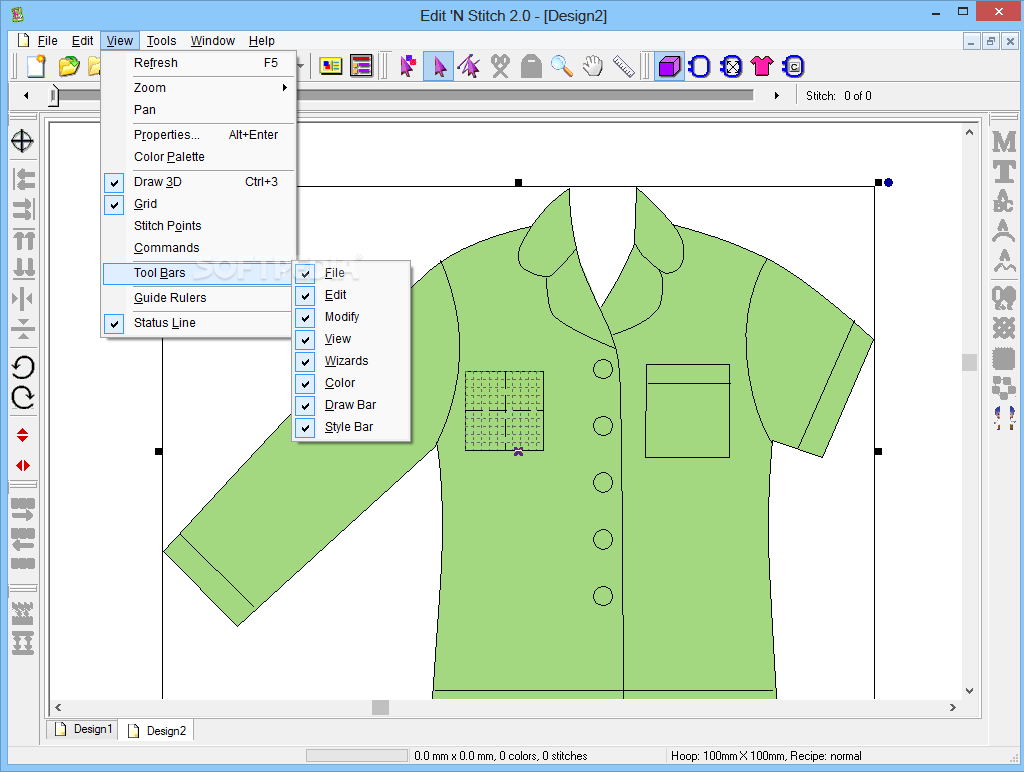Open the Window menu
Image resolution: width=1024 pixels, height=772 pixels.
pos(212,40)
